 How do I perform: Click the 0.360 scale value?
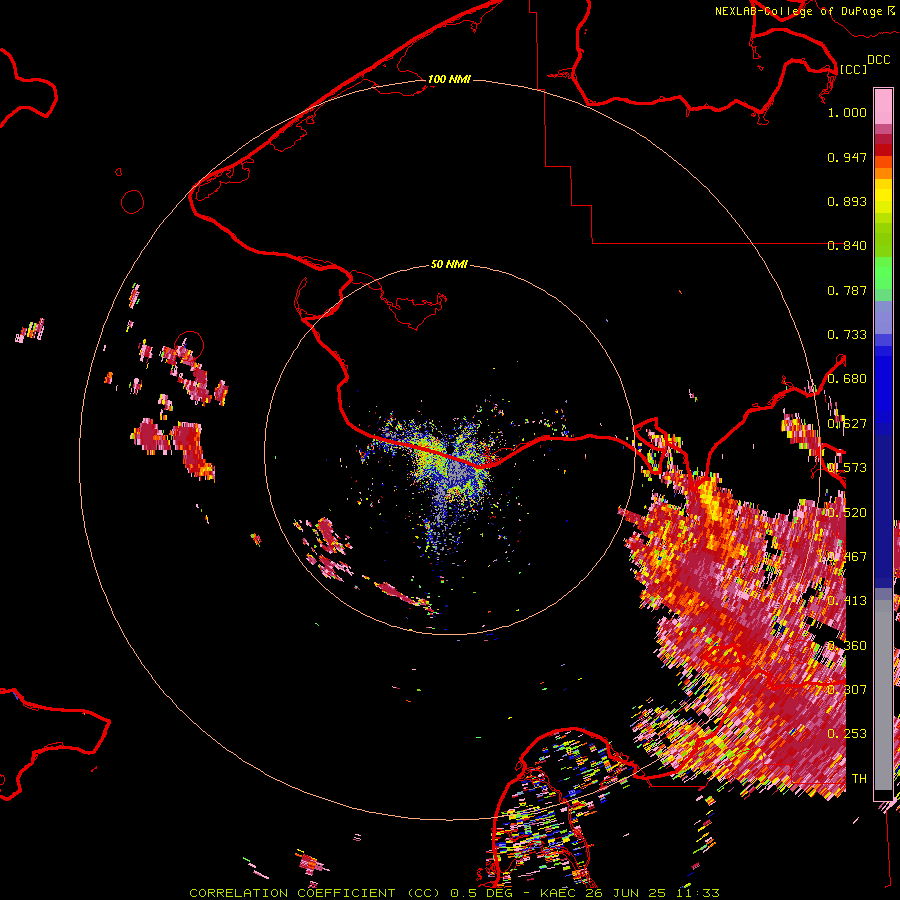pyautogui.click(x=847, y=645)
